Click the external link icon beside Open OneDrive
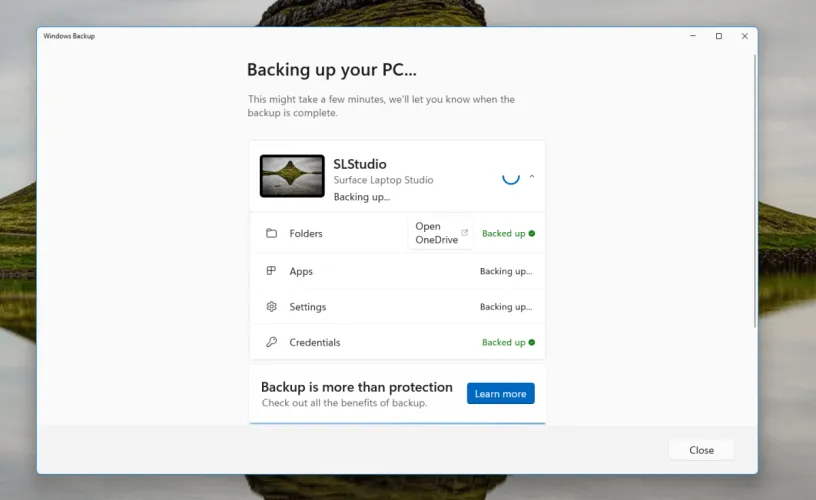 click(x=464, y=233)
